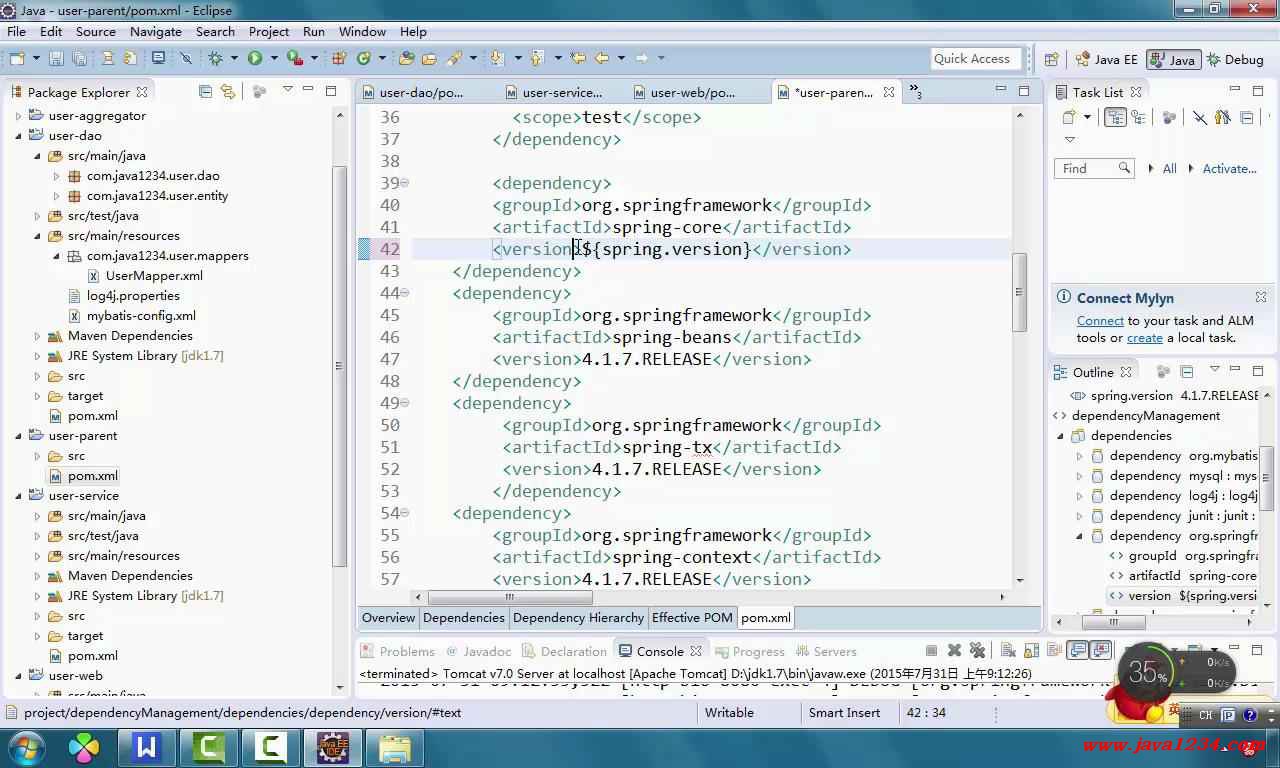The image size is (1280, 768).
Task: Collapse the user-dao project node
Action: [18, 136]
